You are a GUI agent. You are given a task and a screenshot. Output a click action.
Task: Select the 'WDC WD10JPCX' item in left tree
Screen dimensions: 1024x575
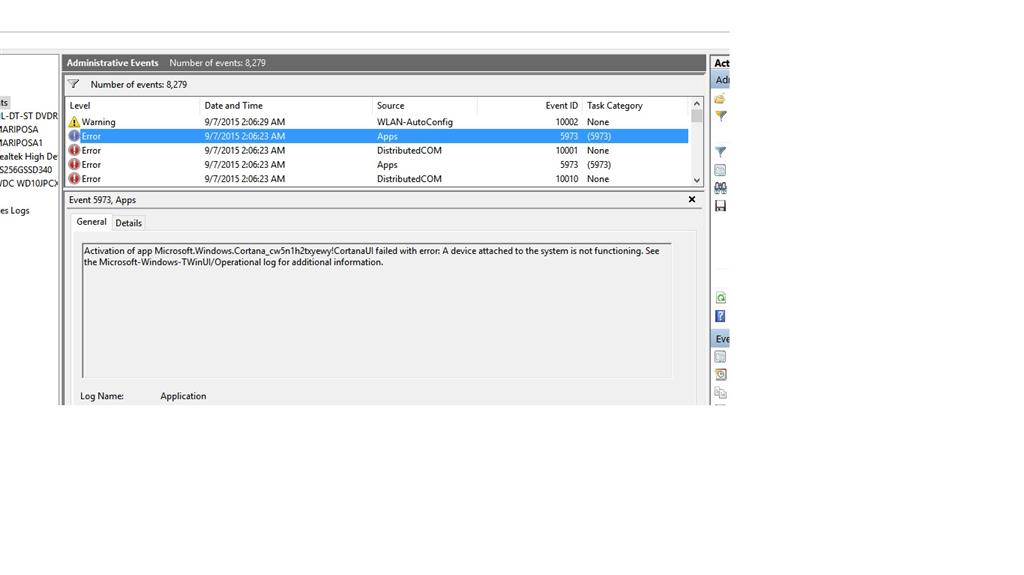tap(29, 184)
